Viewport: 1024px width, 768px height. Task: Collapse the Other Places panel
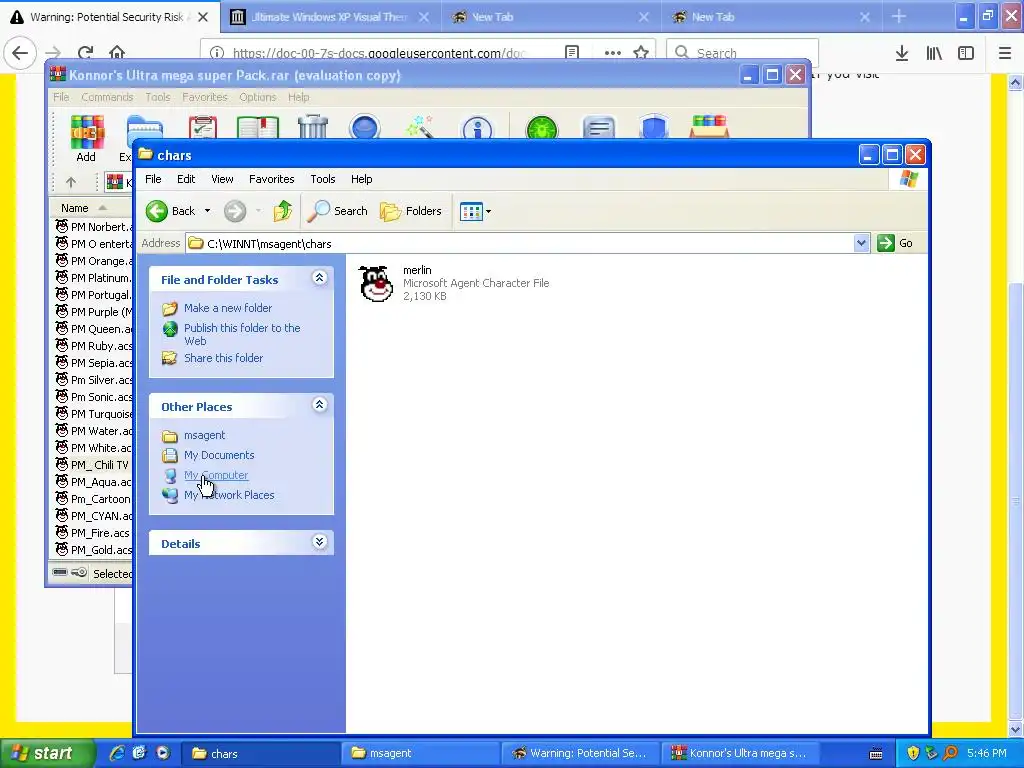(x=319, y=405)
